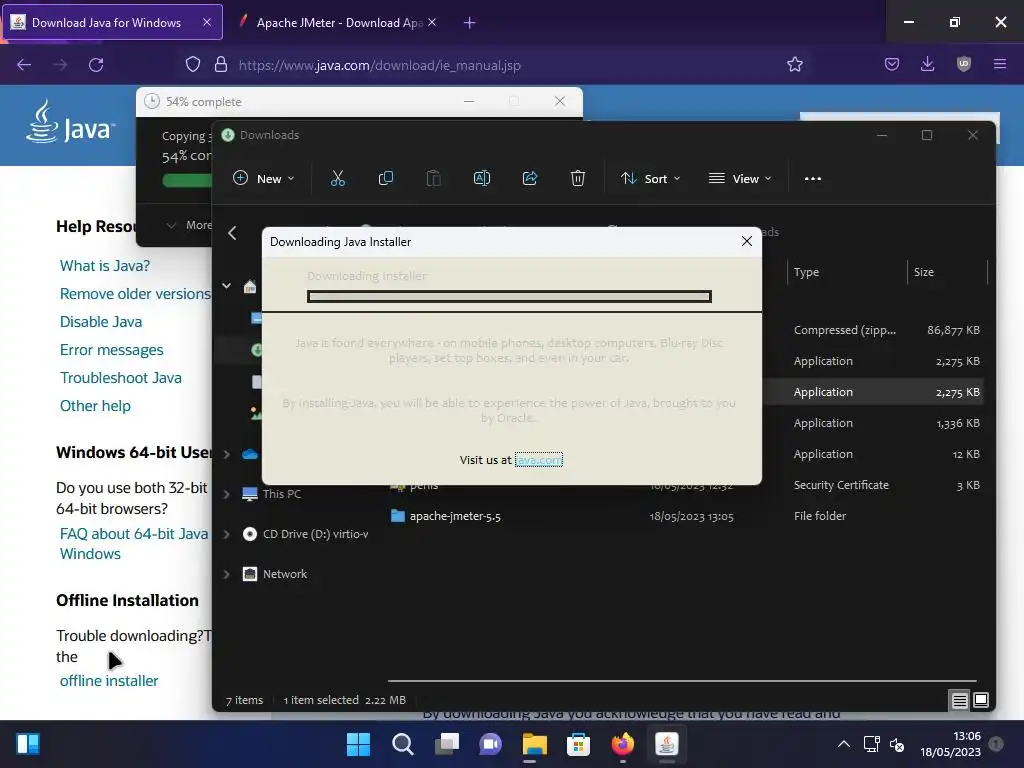This screenshot has width=1024, height=768.
Task: Click the Copy icon in Downloads toolbar
Action: click(386, 178)
